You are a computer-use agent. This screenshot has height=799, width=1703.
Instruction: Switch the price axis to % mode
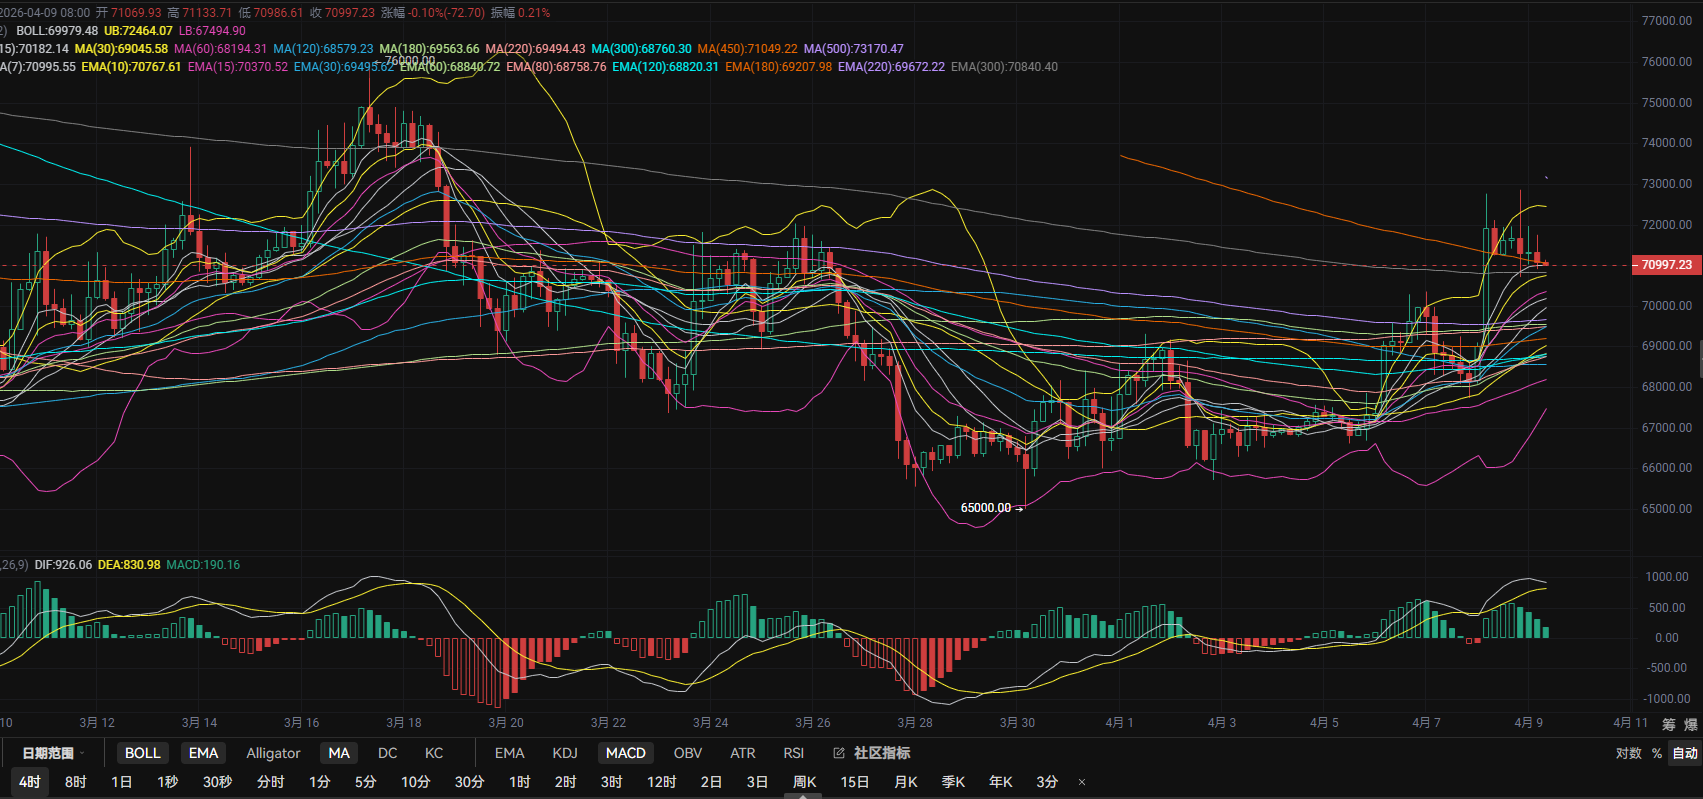(1657, 753)
